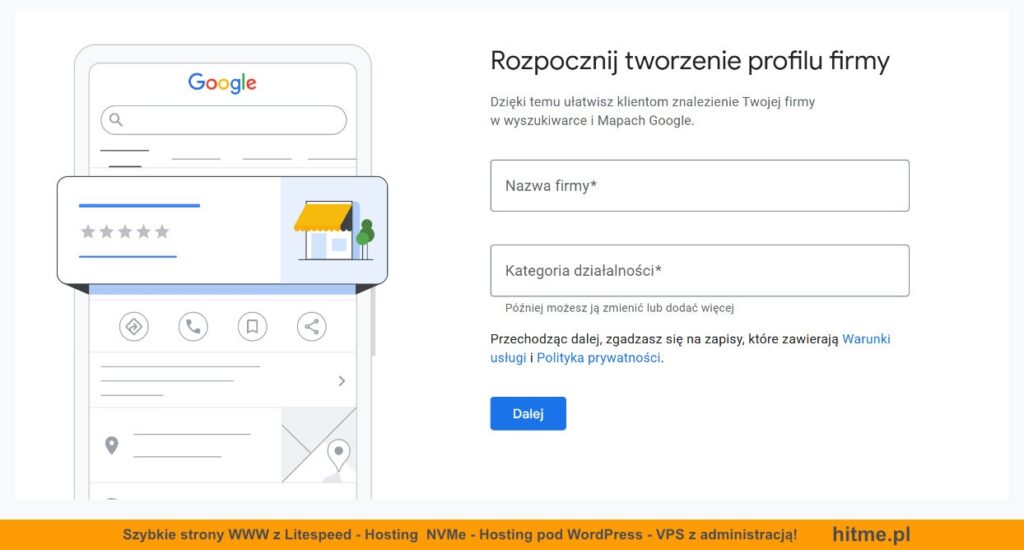Tap the directions arrow icon in the phone mockup
The height and width of the screenshot is (550, 1024).
(x=133, y=326)
